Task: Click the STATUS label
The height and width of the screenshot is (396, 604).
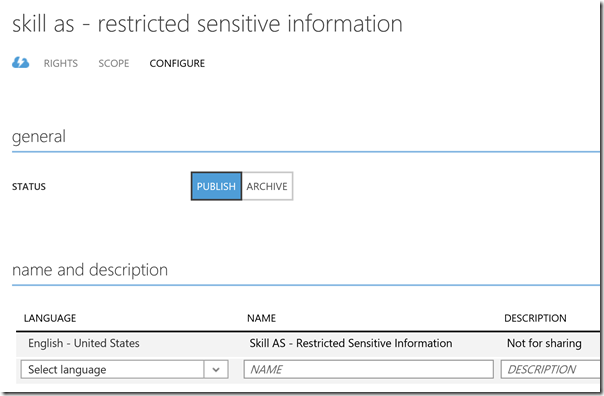Action: (x=29, y=186)
